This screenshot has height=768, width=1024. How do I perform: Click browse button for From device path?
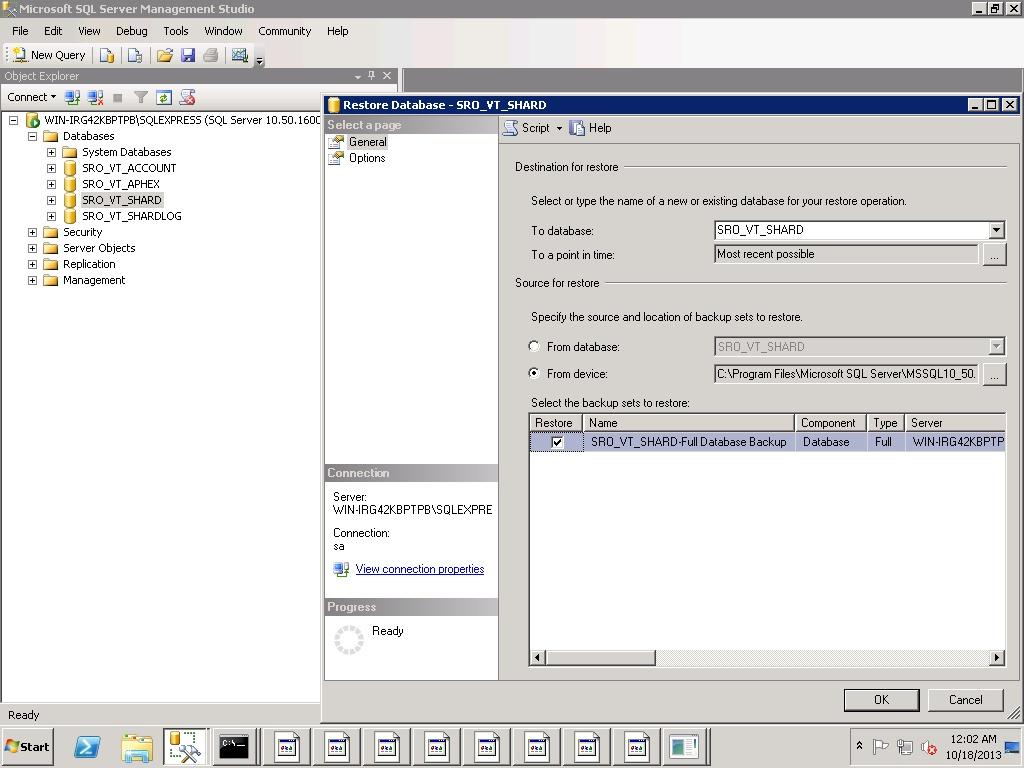994,374
